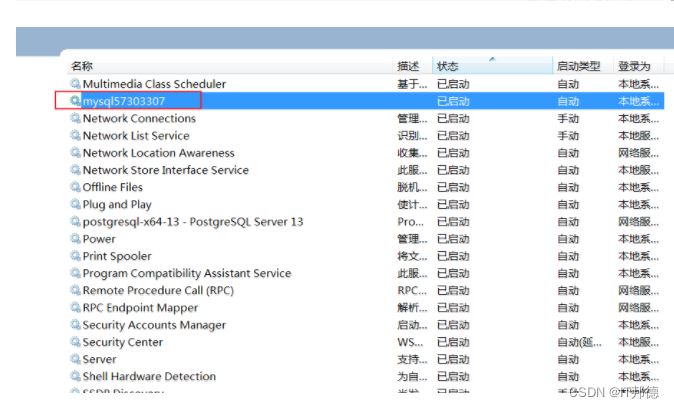Click the gear icon beside mysql57303307
The height and width of the screenshot is (408, 674).
coord(75,101)
